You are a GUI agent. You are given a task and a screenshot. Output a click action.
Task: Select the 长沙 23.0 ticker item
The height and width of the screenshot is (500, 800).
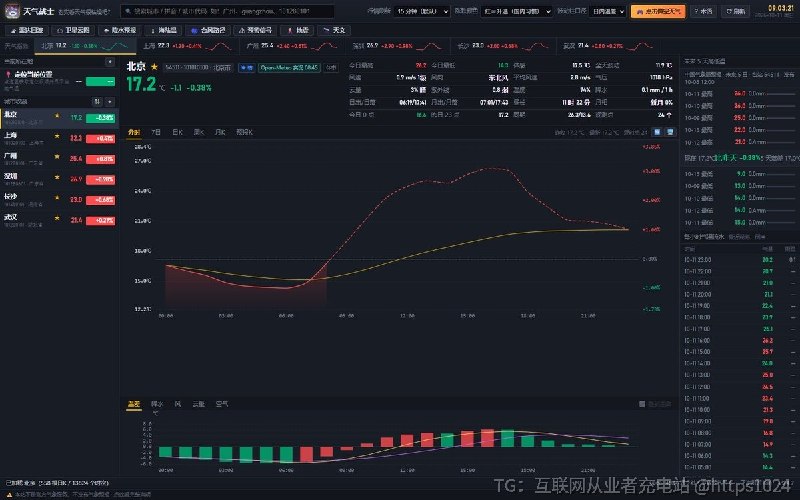(503, 46)
